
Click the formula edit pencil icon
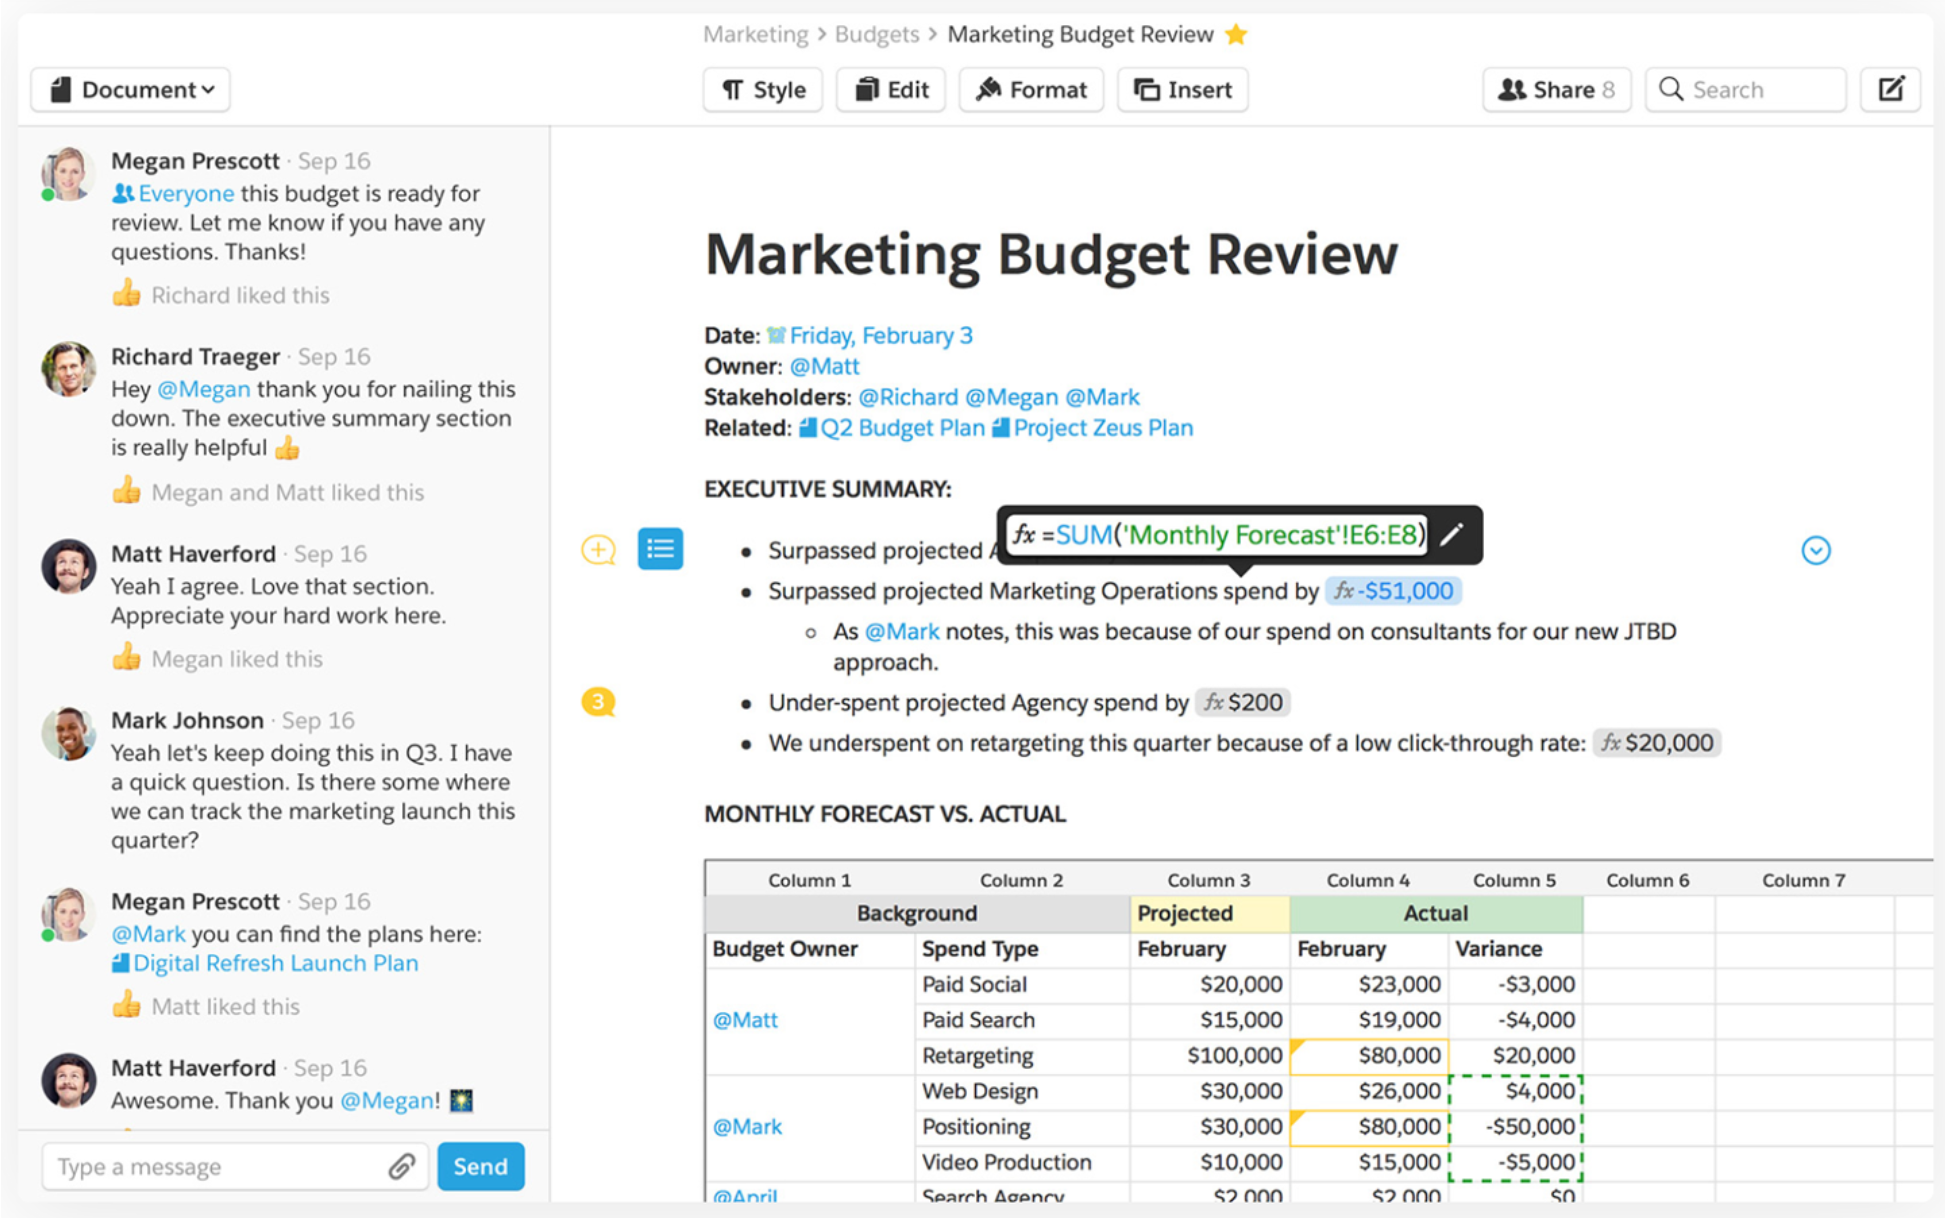pos(1452,534)
